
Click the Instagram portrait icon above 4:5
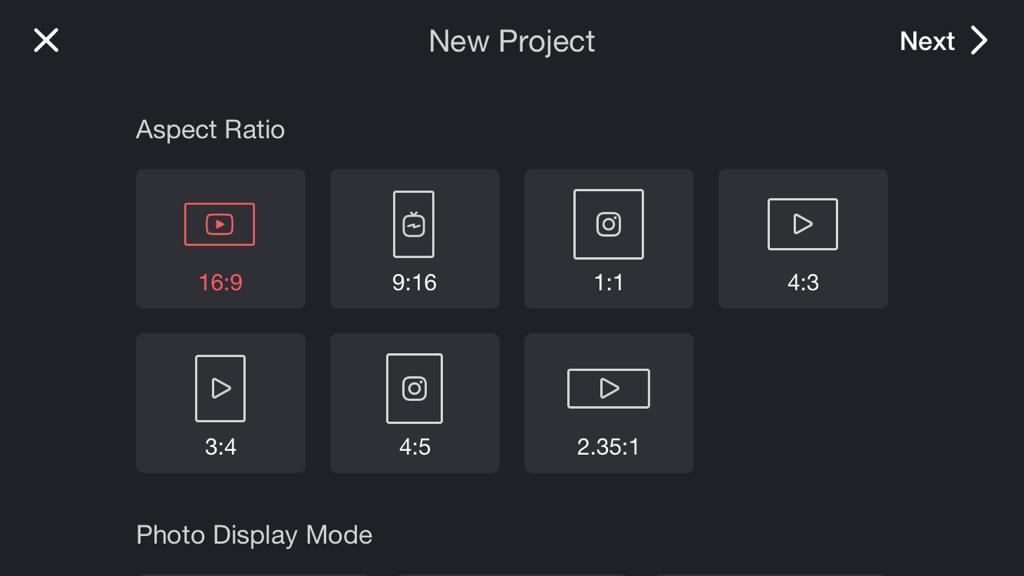pyautogui.click(x=414, y=389)
